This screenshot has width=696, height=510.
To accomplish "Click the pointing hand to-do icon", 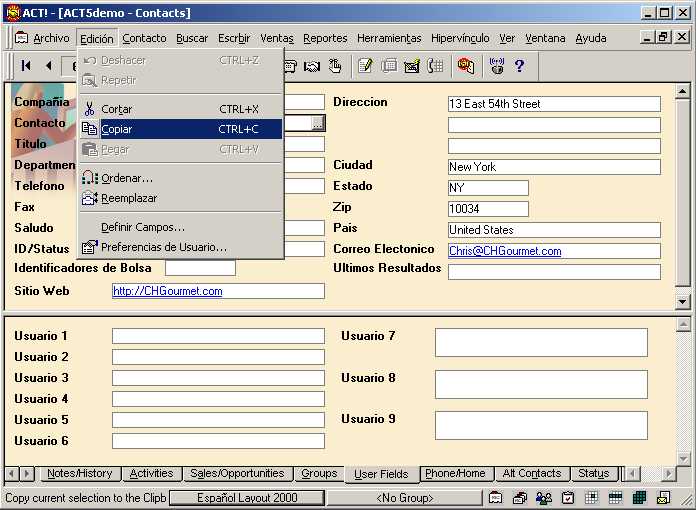I will [335, 66].
